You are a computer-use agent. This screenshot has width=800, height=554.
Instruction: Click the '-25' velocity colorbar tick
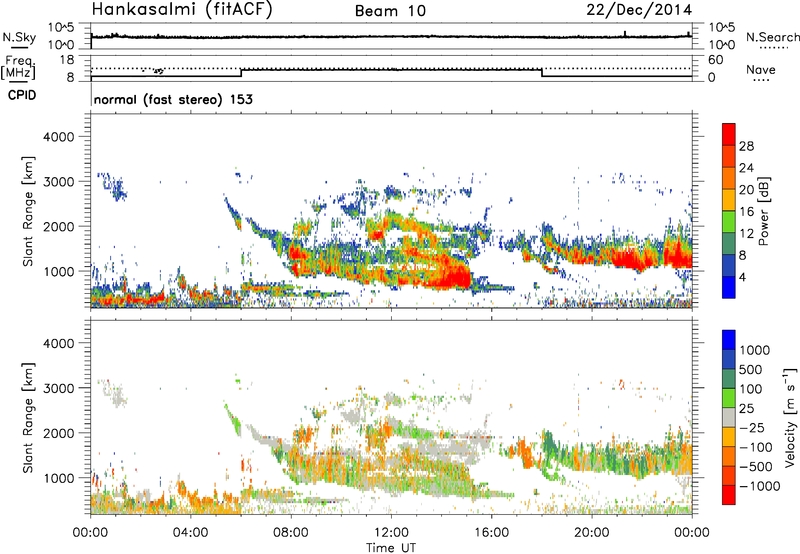click(752, 427)
